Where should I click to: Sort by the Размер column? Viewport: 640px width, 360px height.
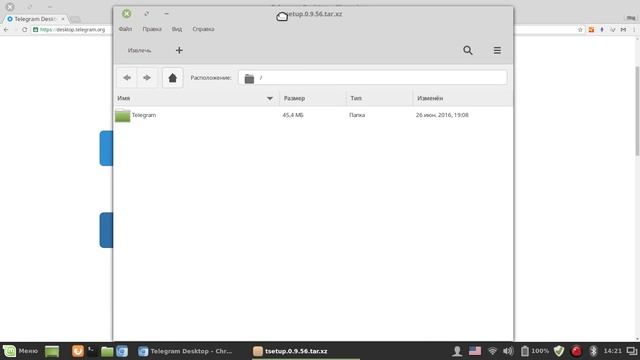tap(313, 98)
